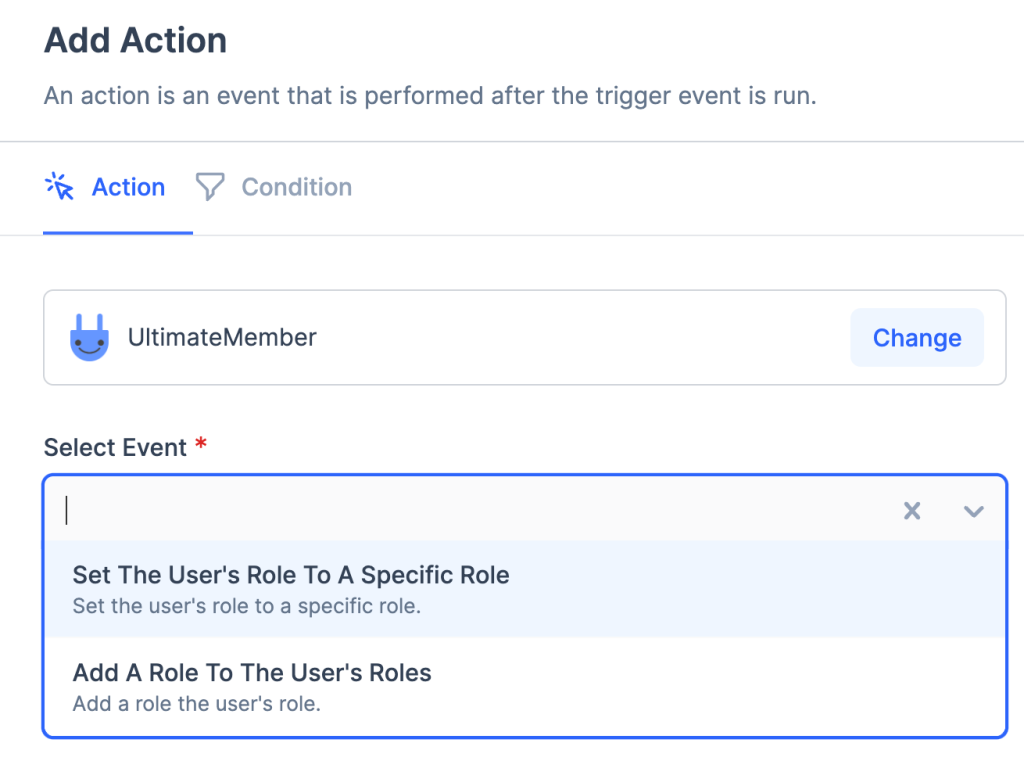Choose "Set The User's Role To A Specific Role"
Image resolution: width=1024 pixels, height=768 pixels.
click(x=291, y=575)
